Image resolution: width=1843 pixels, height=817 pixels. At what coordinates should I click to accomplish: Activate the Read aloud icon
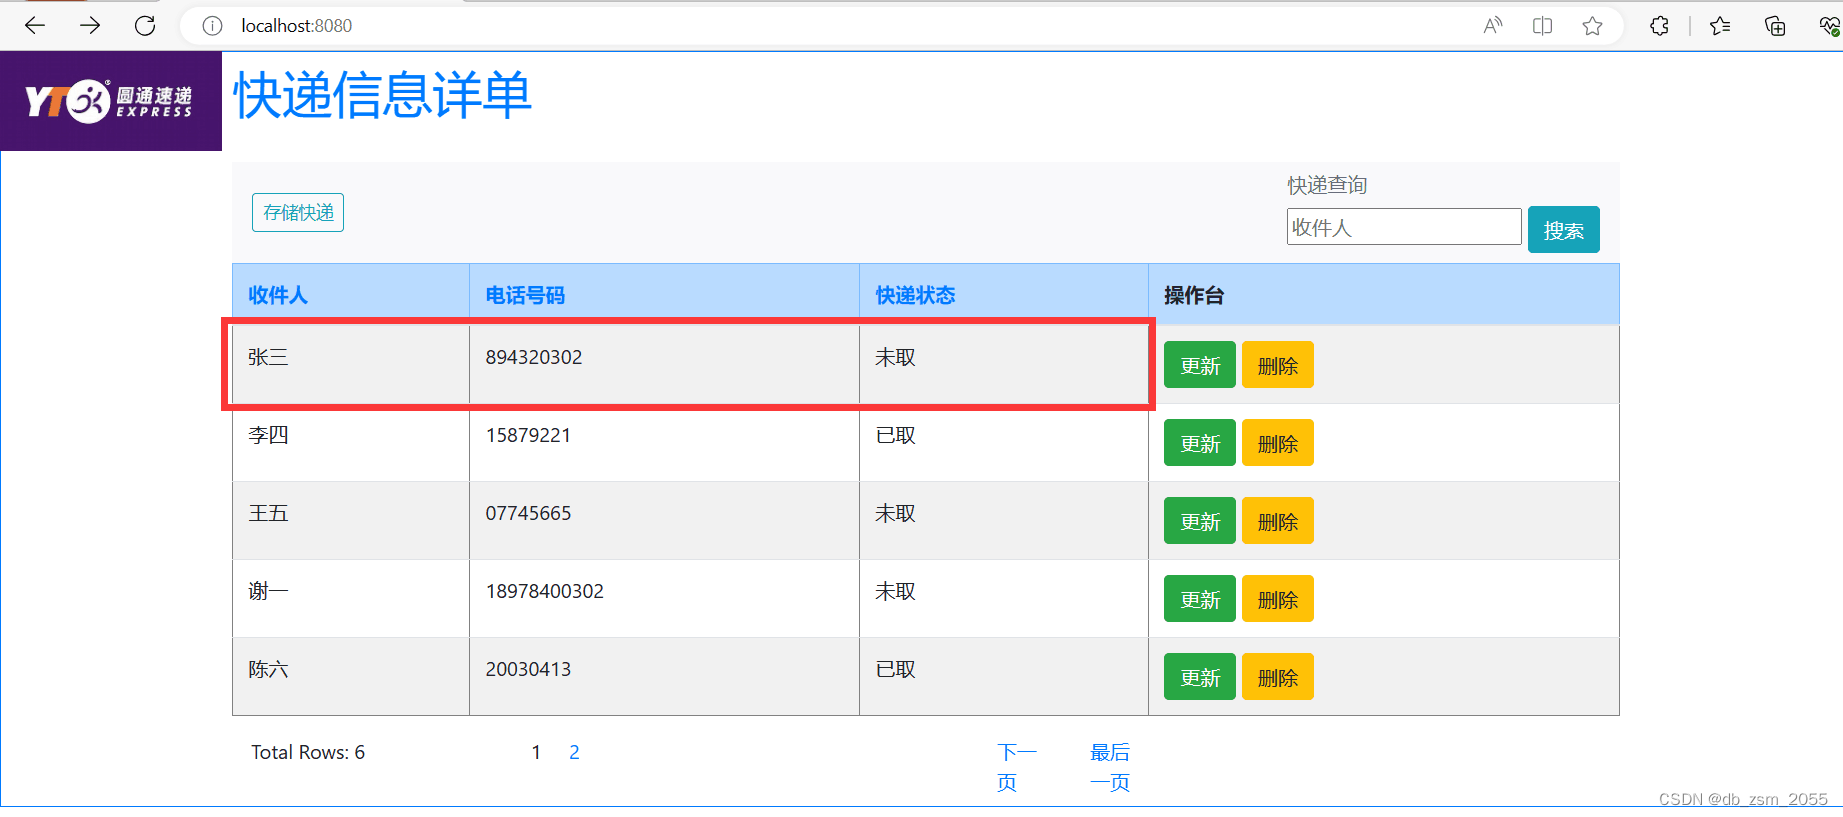1493,26
